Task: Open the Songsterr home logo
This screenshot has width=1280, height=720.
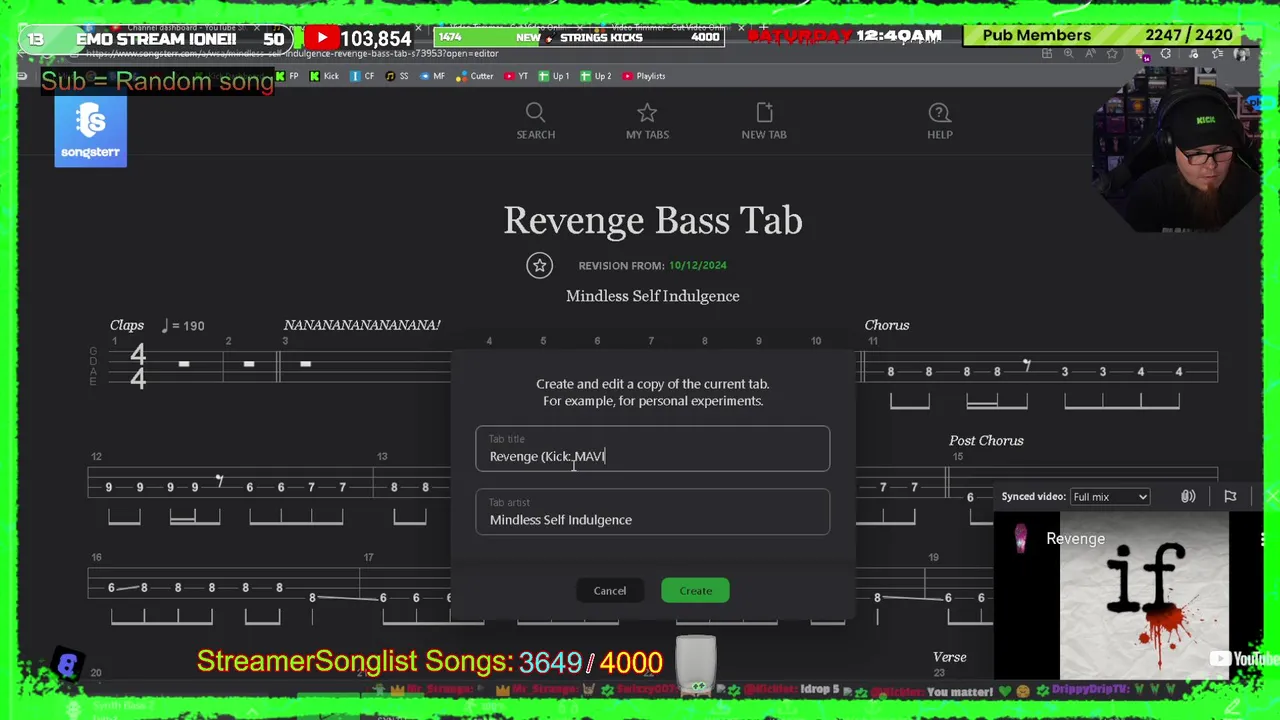Action: 91,132
